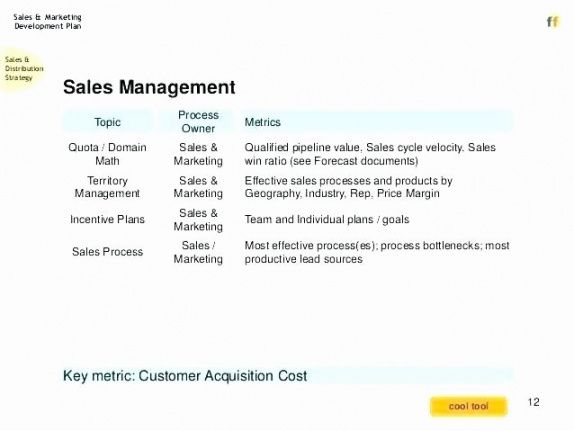Click the Key metric: Customer Acquisition Cost bar

[x=288, y=376]
